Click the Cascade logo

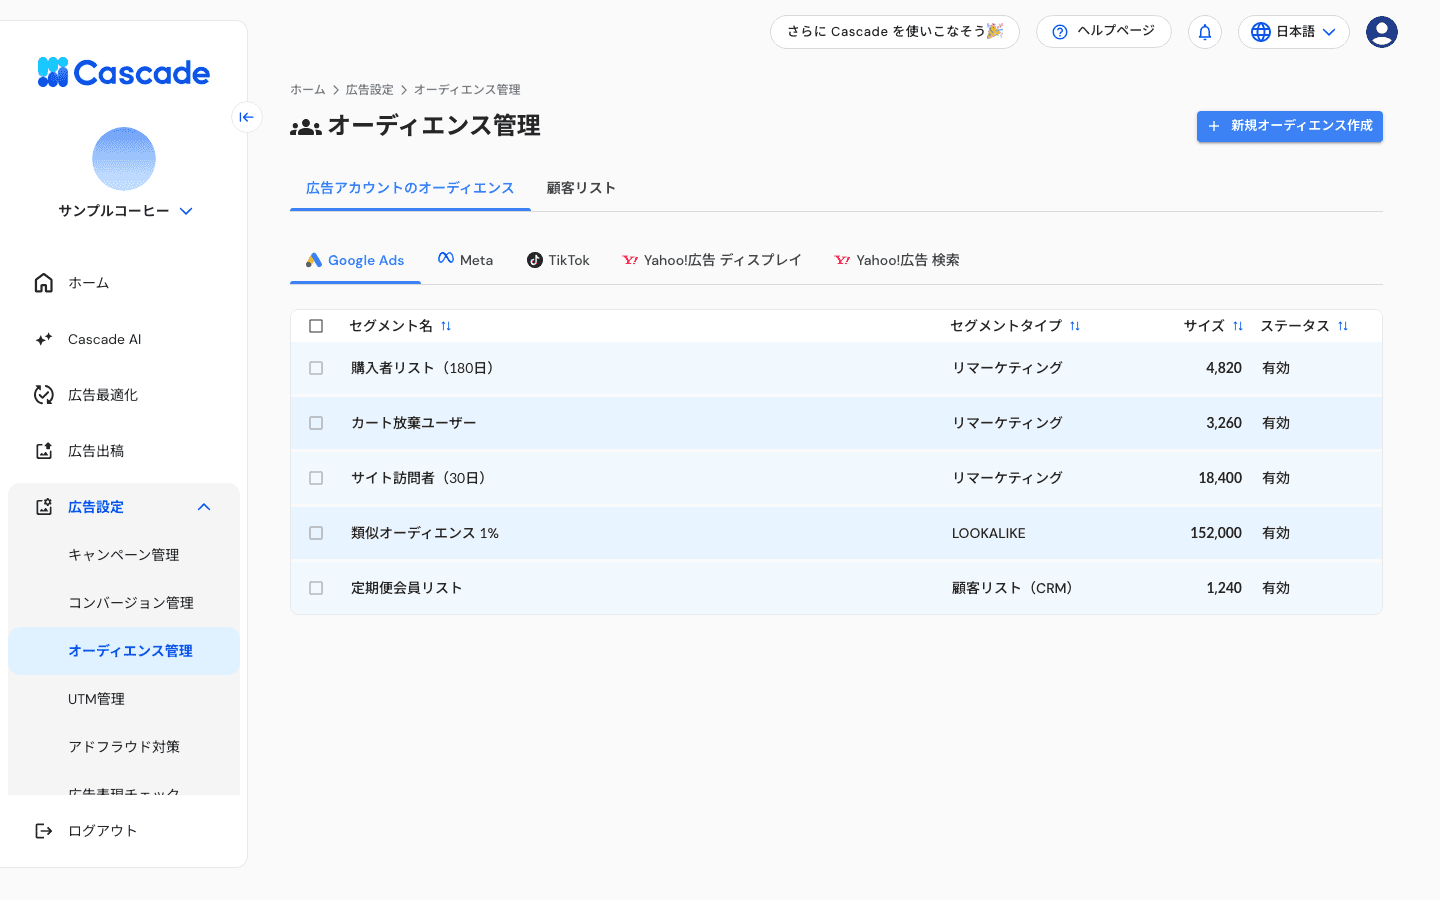[x=123, y=72]
